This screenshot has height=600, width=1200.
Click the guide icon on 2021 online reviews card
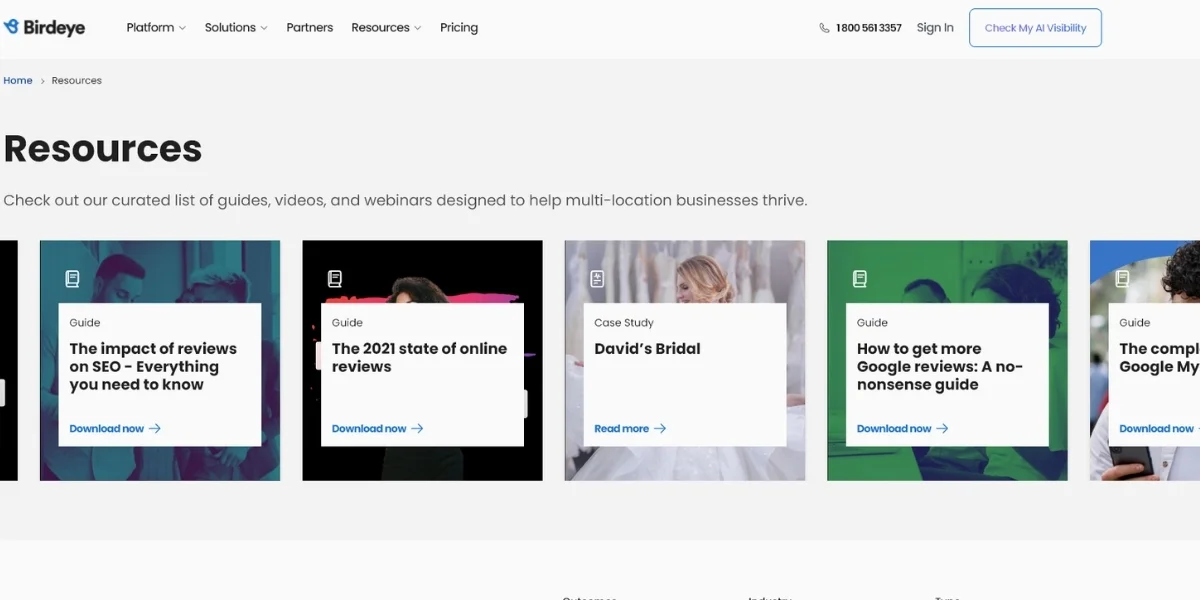tap(335, 279)
